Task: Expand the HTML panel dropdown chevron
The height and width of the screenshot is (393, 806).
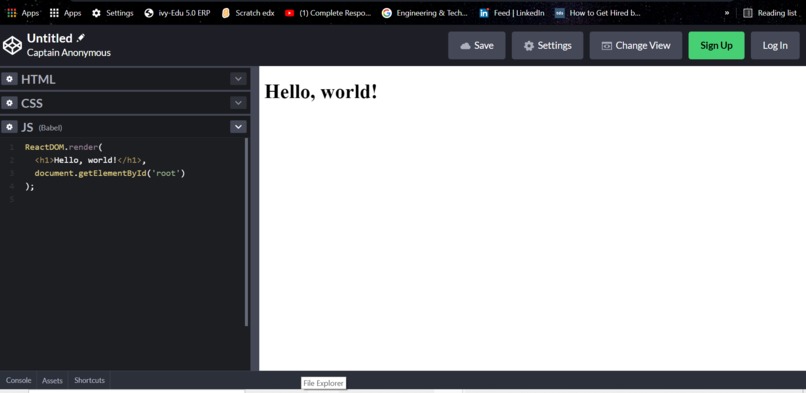Action: click(x=238, y=79)
